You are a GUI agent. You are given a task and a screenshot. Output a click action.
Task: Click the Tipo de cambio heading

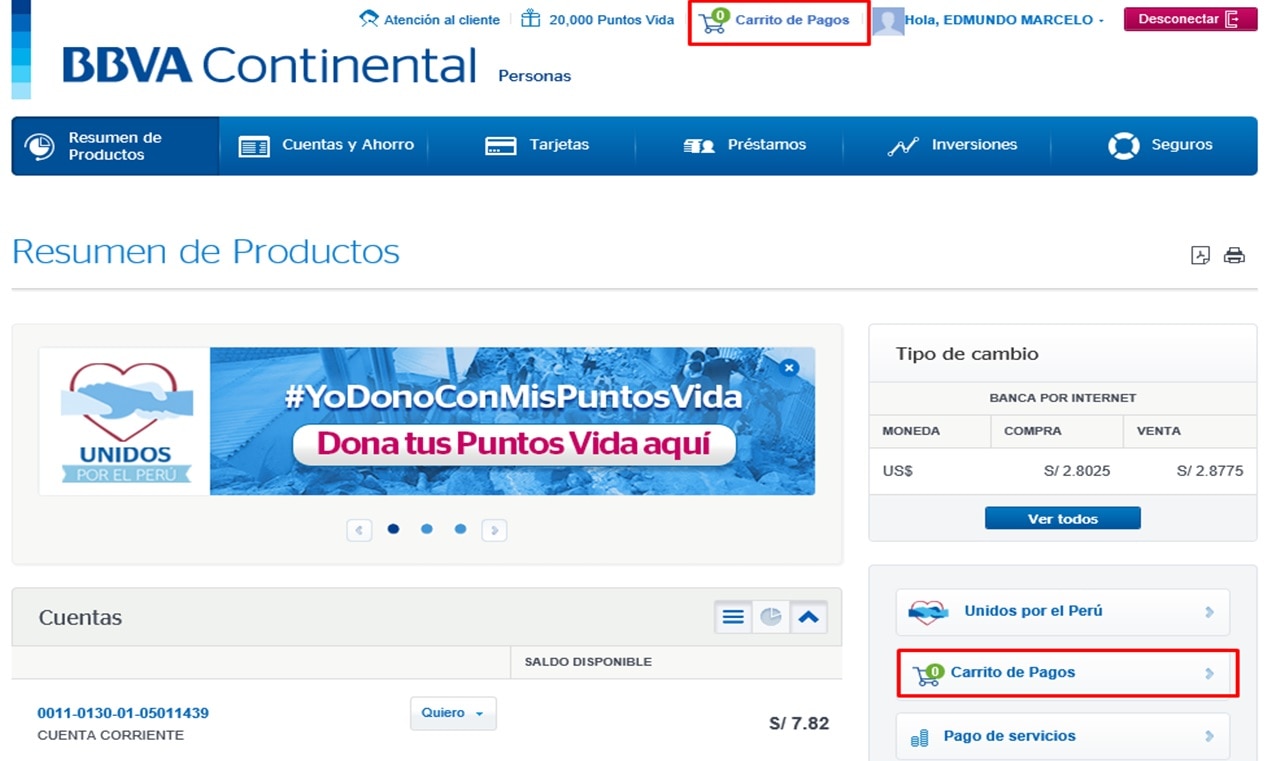pyautogui.click(x=967, y=354)
